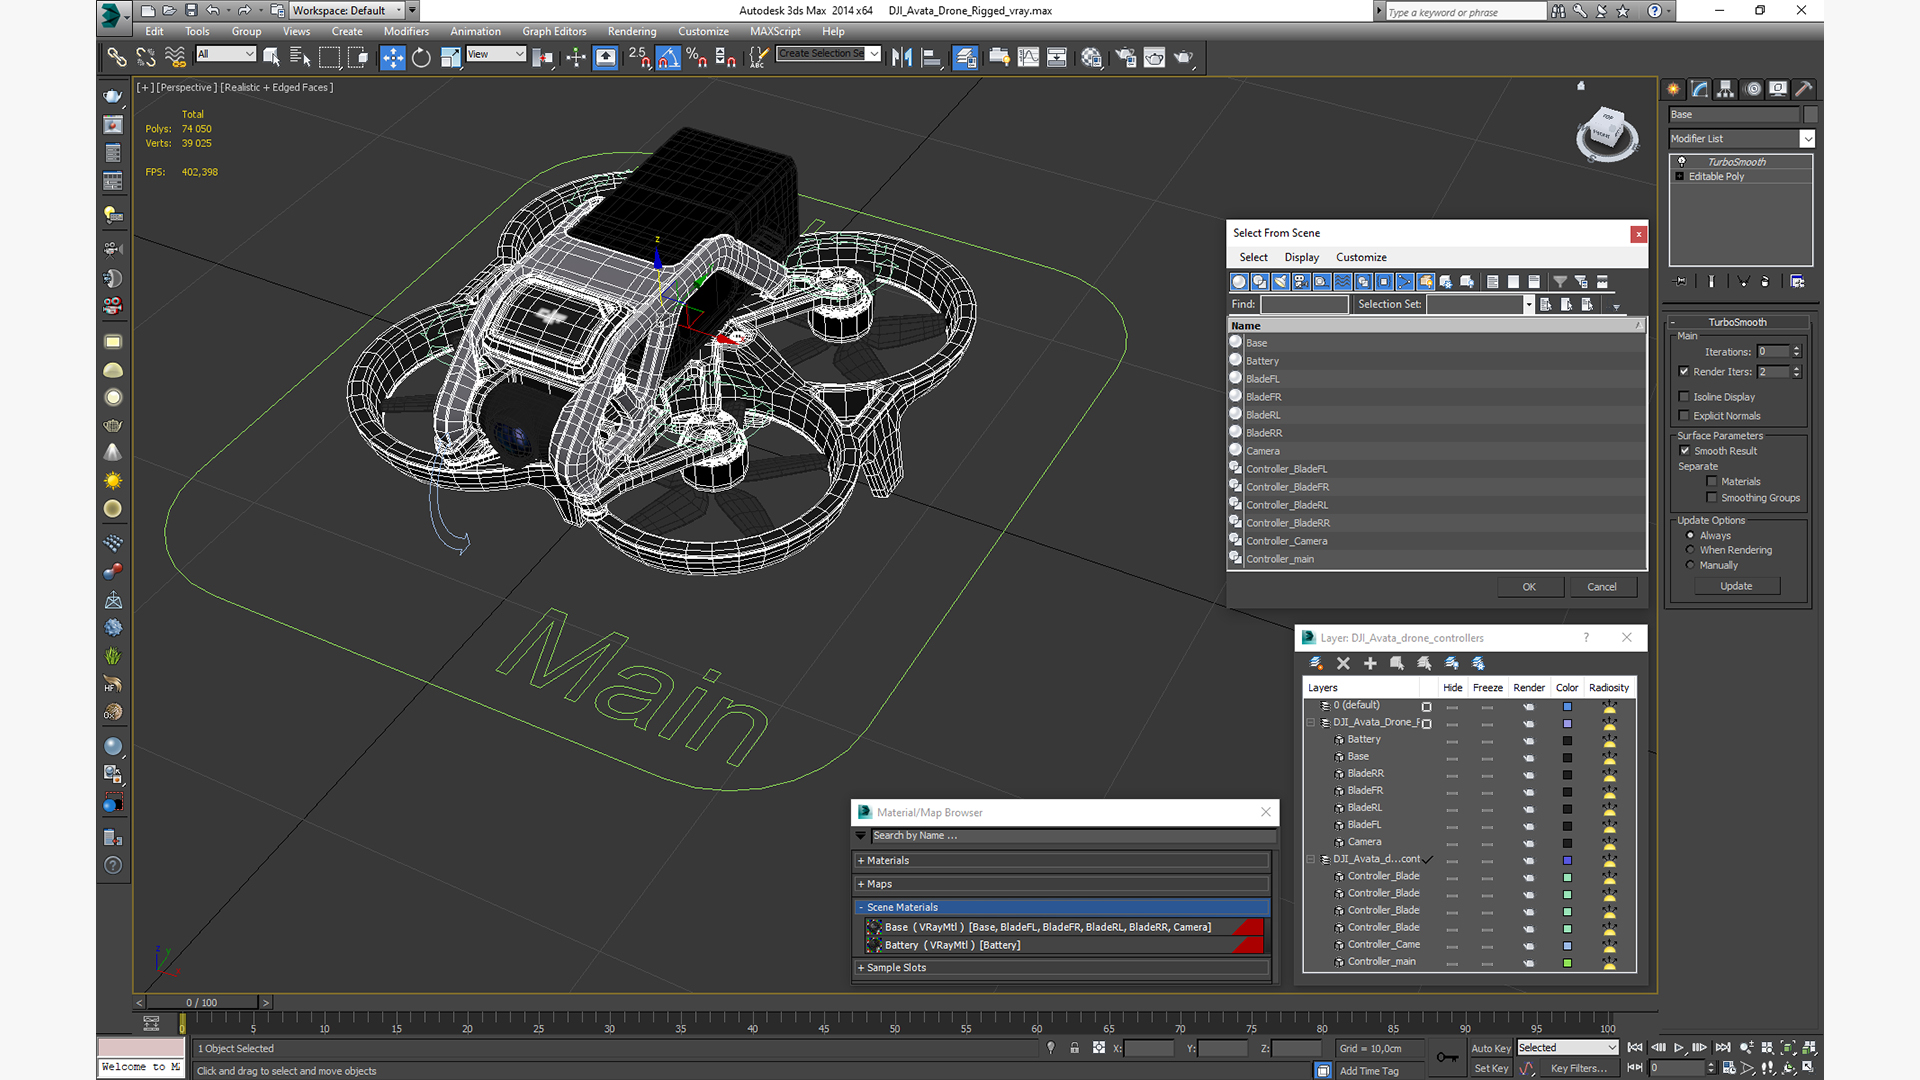Screen dimensions: 1920x1080
Task: Select Manually update option
Action: tap(1690, 565)
